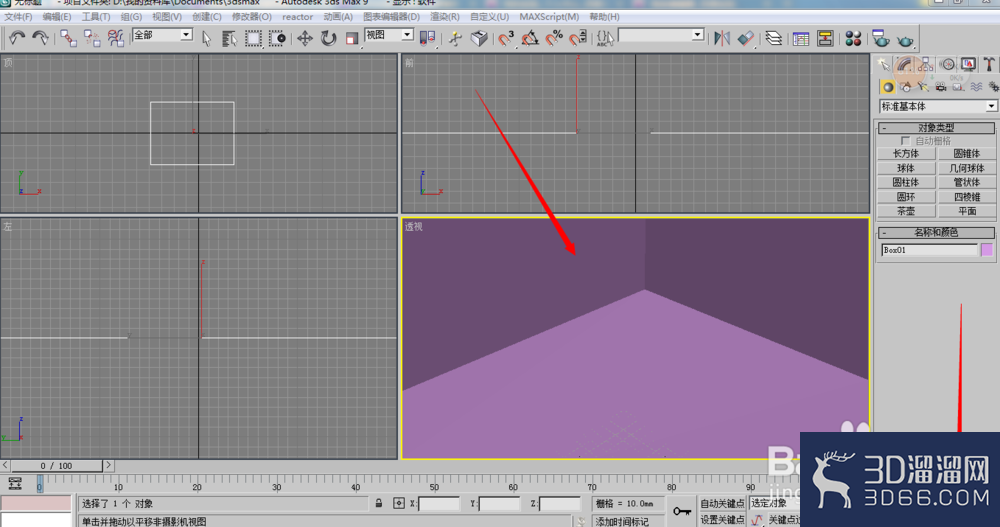Open the Material Editor spheres icon
The width and height of the screenshot is (1000, 527).
pos(853,38)
